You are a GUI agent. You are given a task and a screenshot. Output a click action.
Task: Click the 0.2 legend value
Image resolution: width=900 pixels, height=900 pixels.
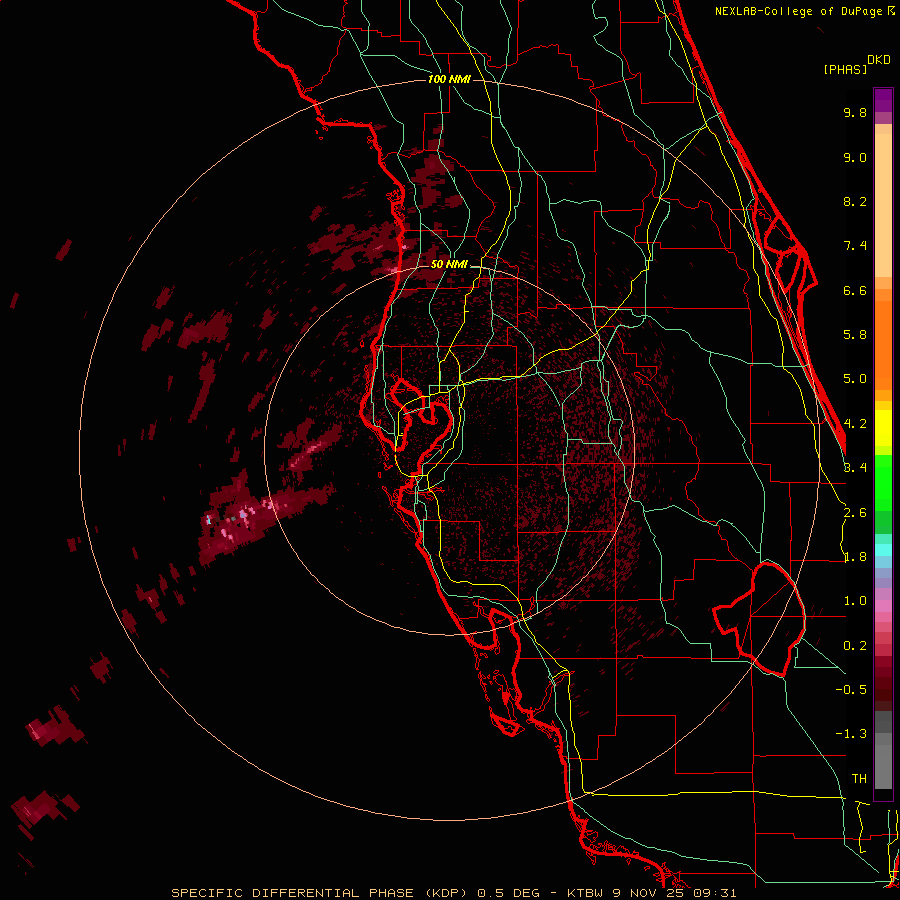coord(855,646)
